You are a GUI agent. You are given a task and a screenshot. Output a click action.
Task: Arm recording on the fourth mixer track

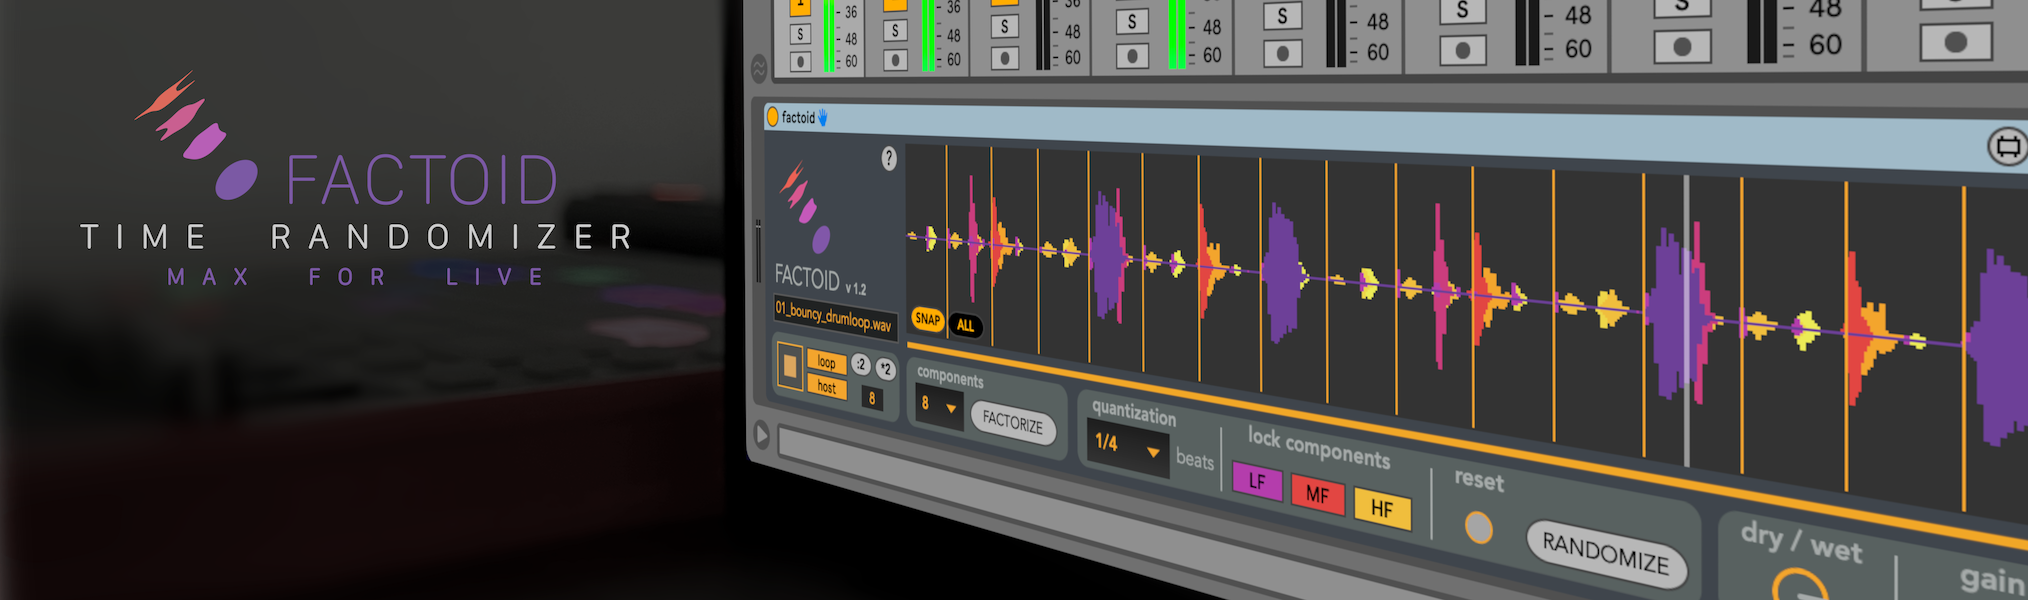point(1132,55)
